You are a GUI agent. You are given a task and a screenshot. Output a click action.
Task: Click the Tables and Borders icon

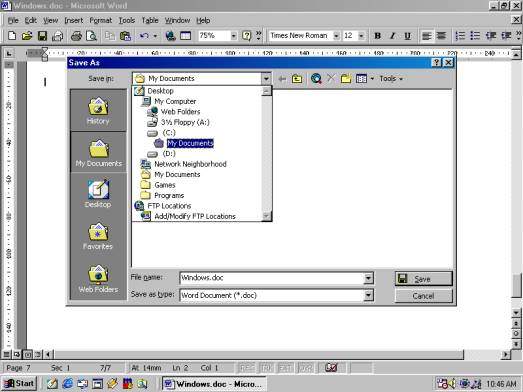click(185, 35)
